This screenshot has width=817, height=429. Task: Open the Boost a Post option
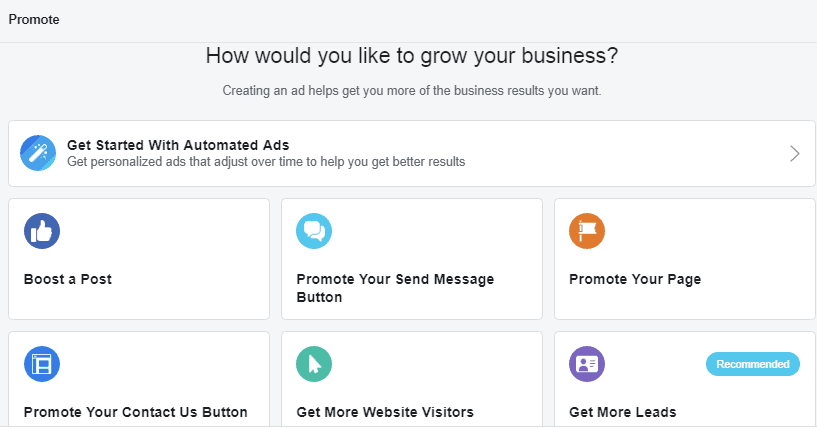tap(68, 279)
